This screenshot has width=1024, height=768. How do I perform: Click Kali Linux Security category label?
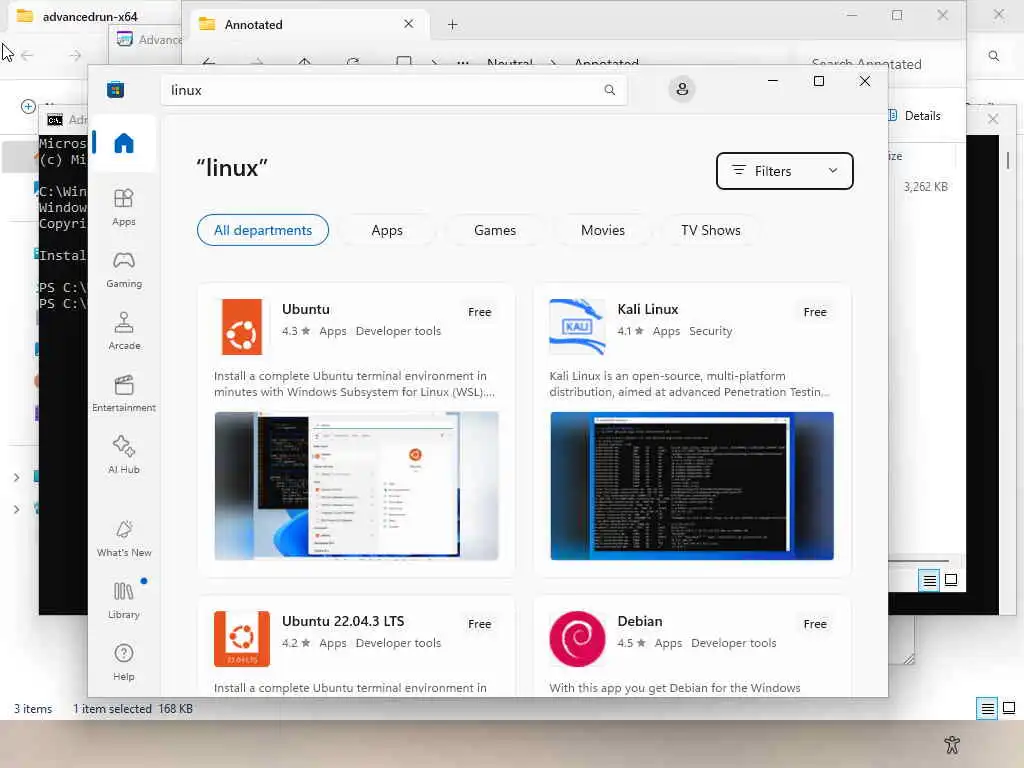tap(711, 331)
